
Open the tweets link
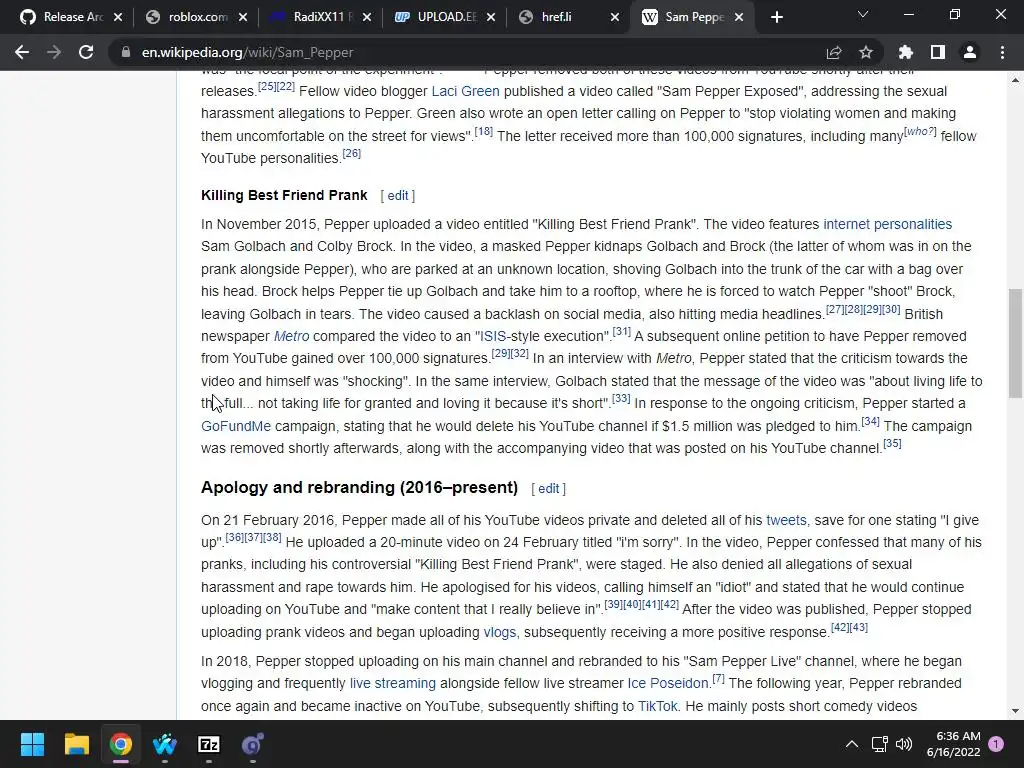[786, 520]
